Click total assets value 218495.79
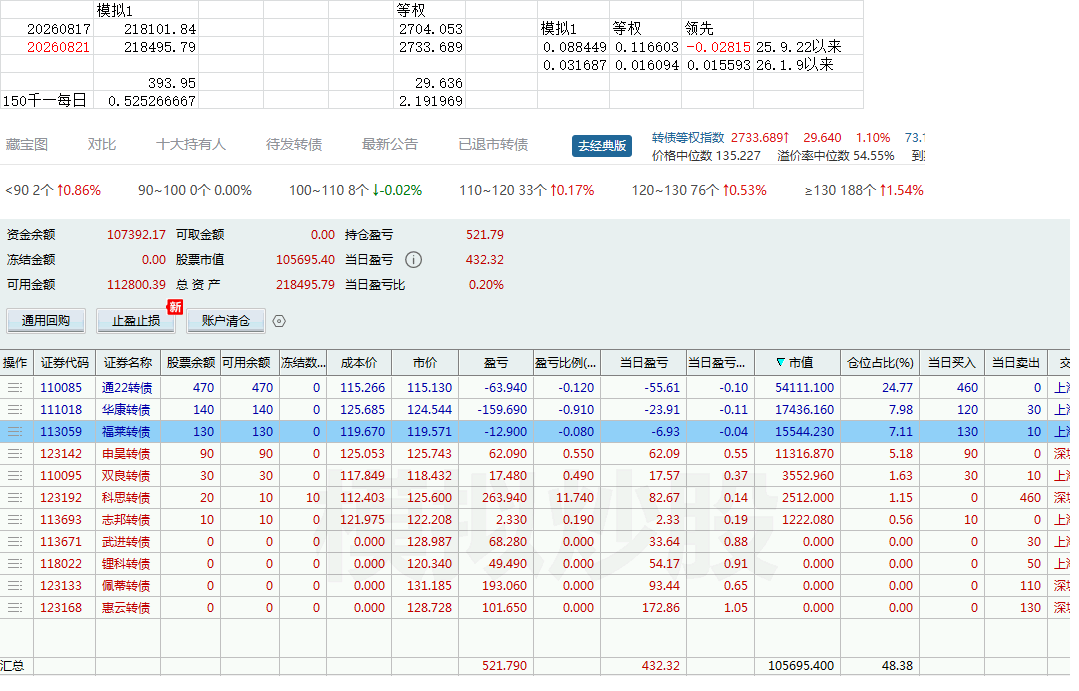Viewport: 1079px width, 691px height. [305, 284]
